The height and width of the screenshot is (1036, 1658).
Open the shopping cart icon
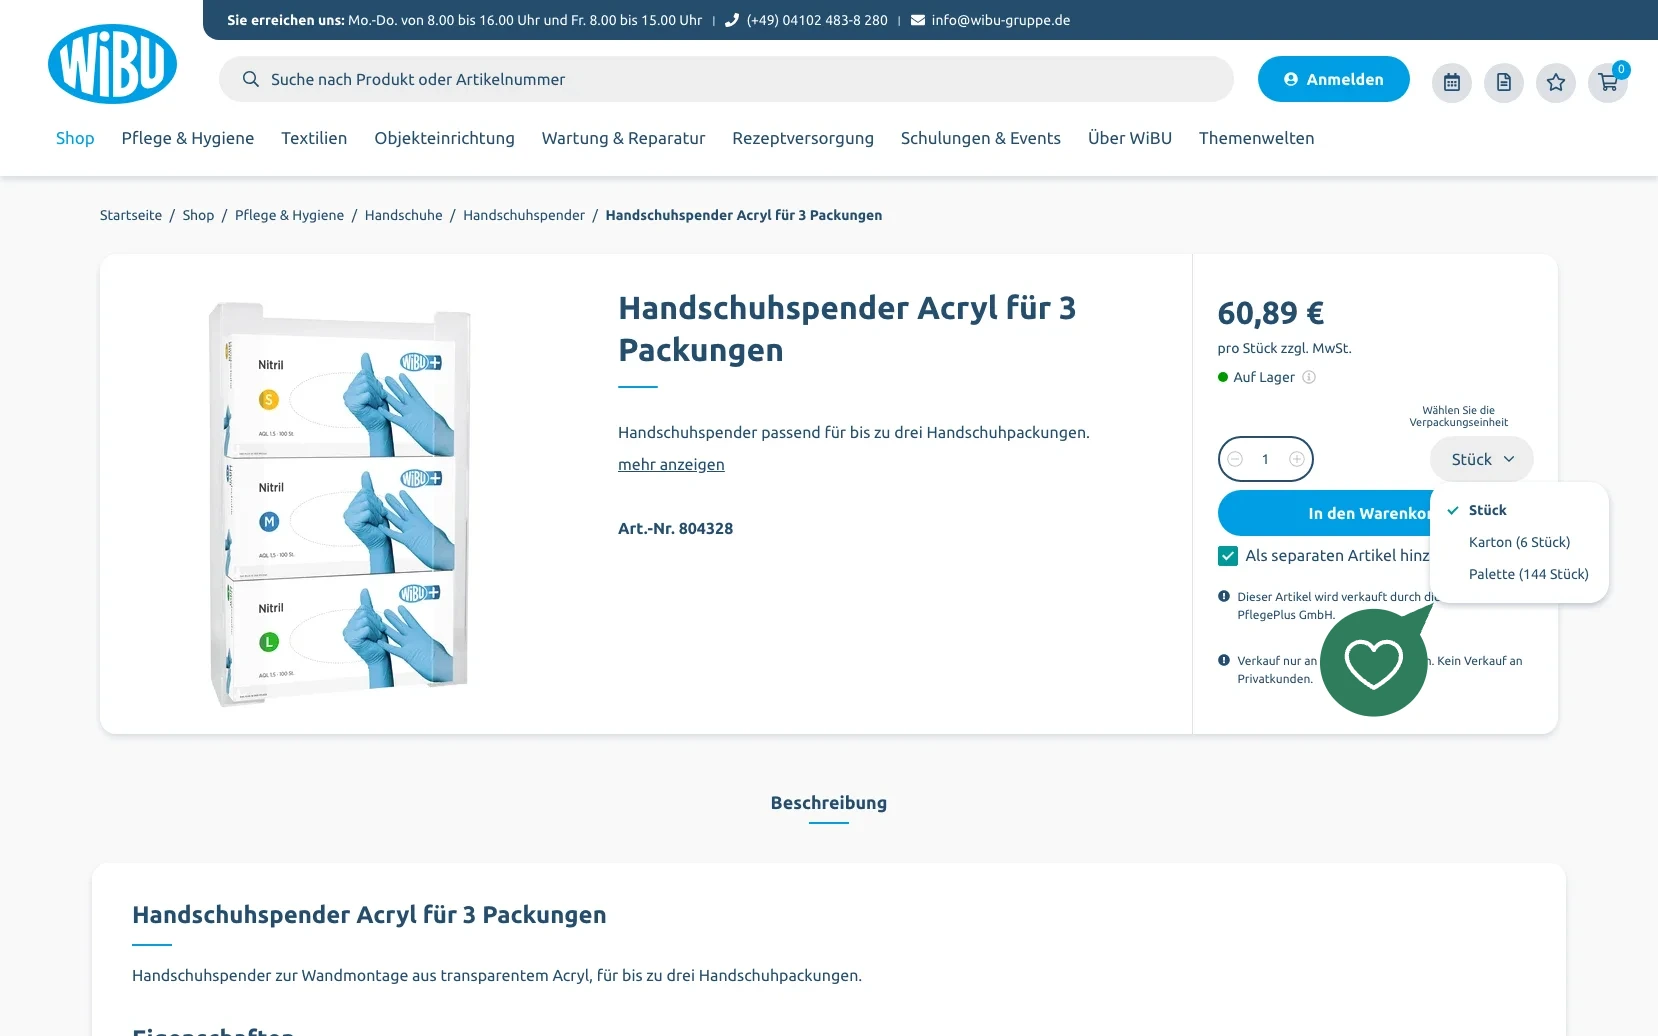[x=1608, y=83]
